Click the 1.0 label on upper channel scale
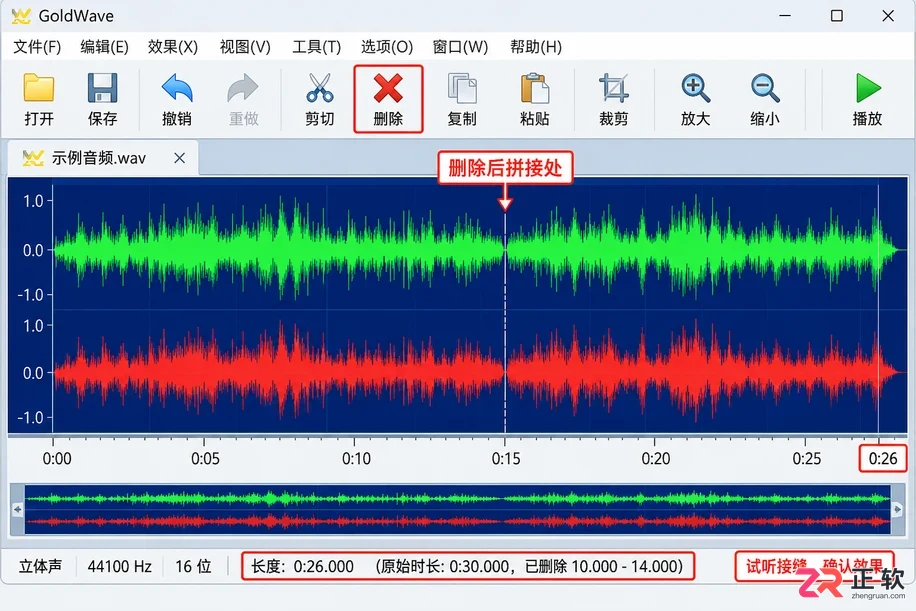Screen dimensions: 916x611 point(33,201)
